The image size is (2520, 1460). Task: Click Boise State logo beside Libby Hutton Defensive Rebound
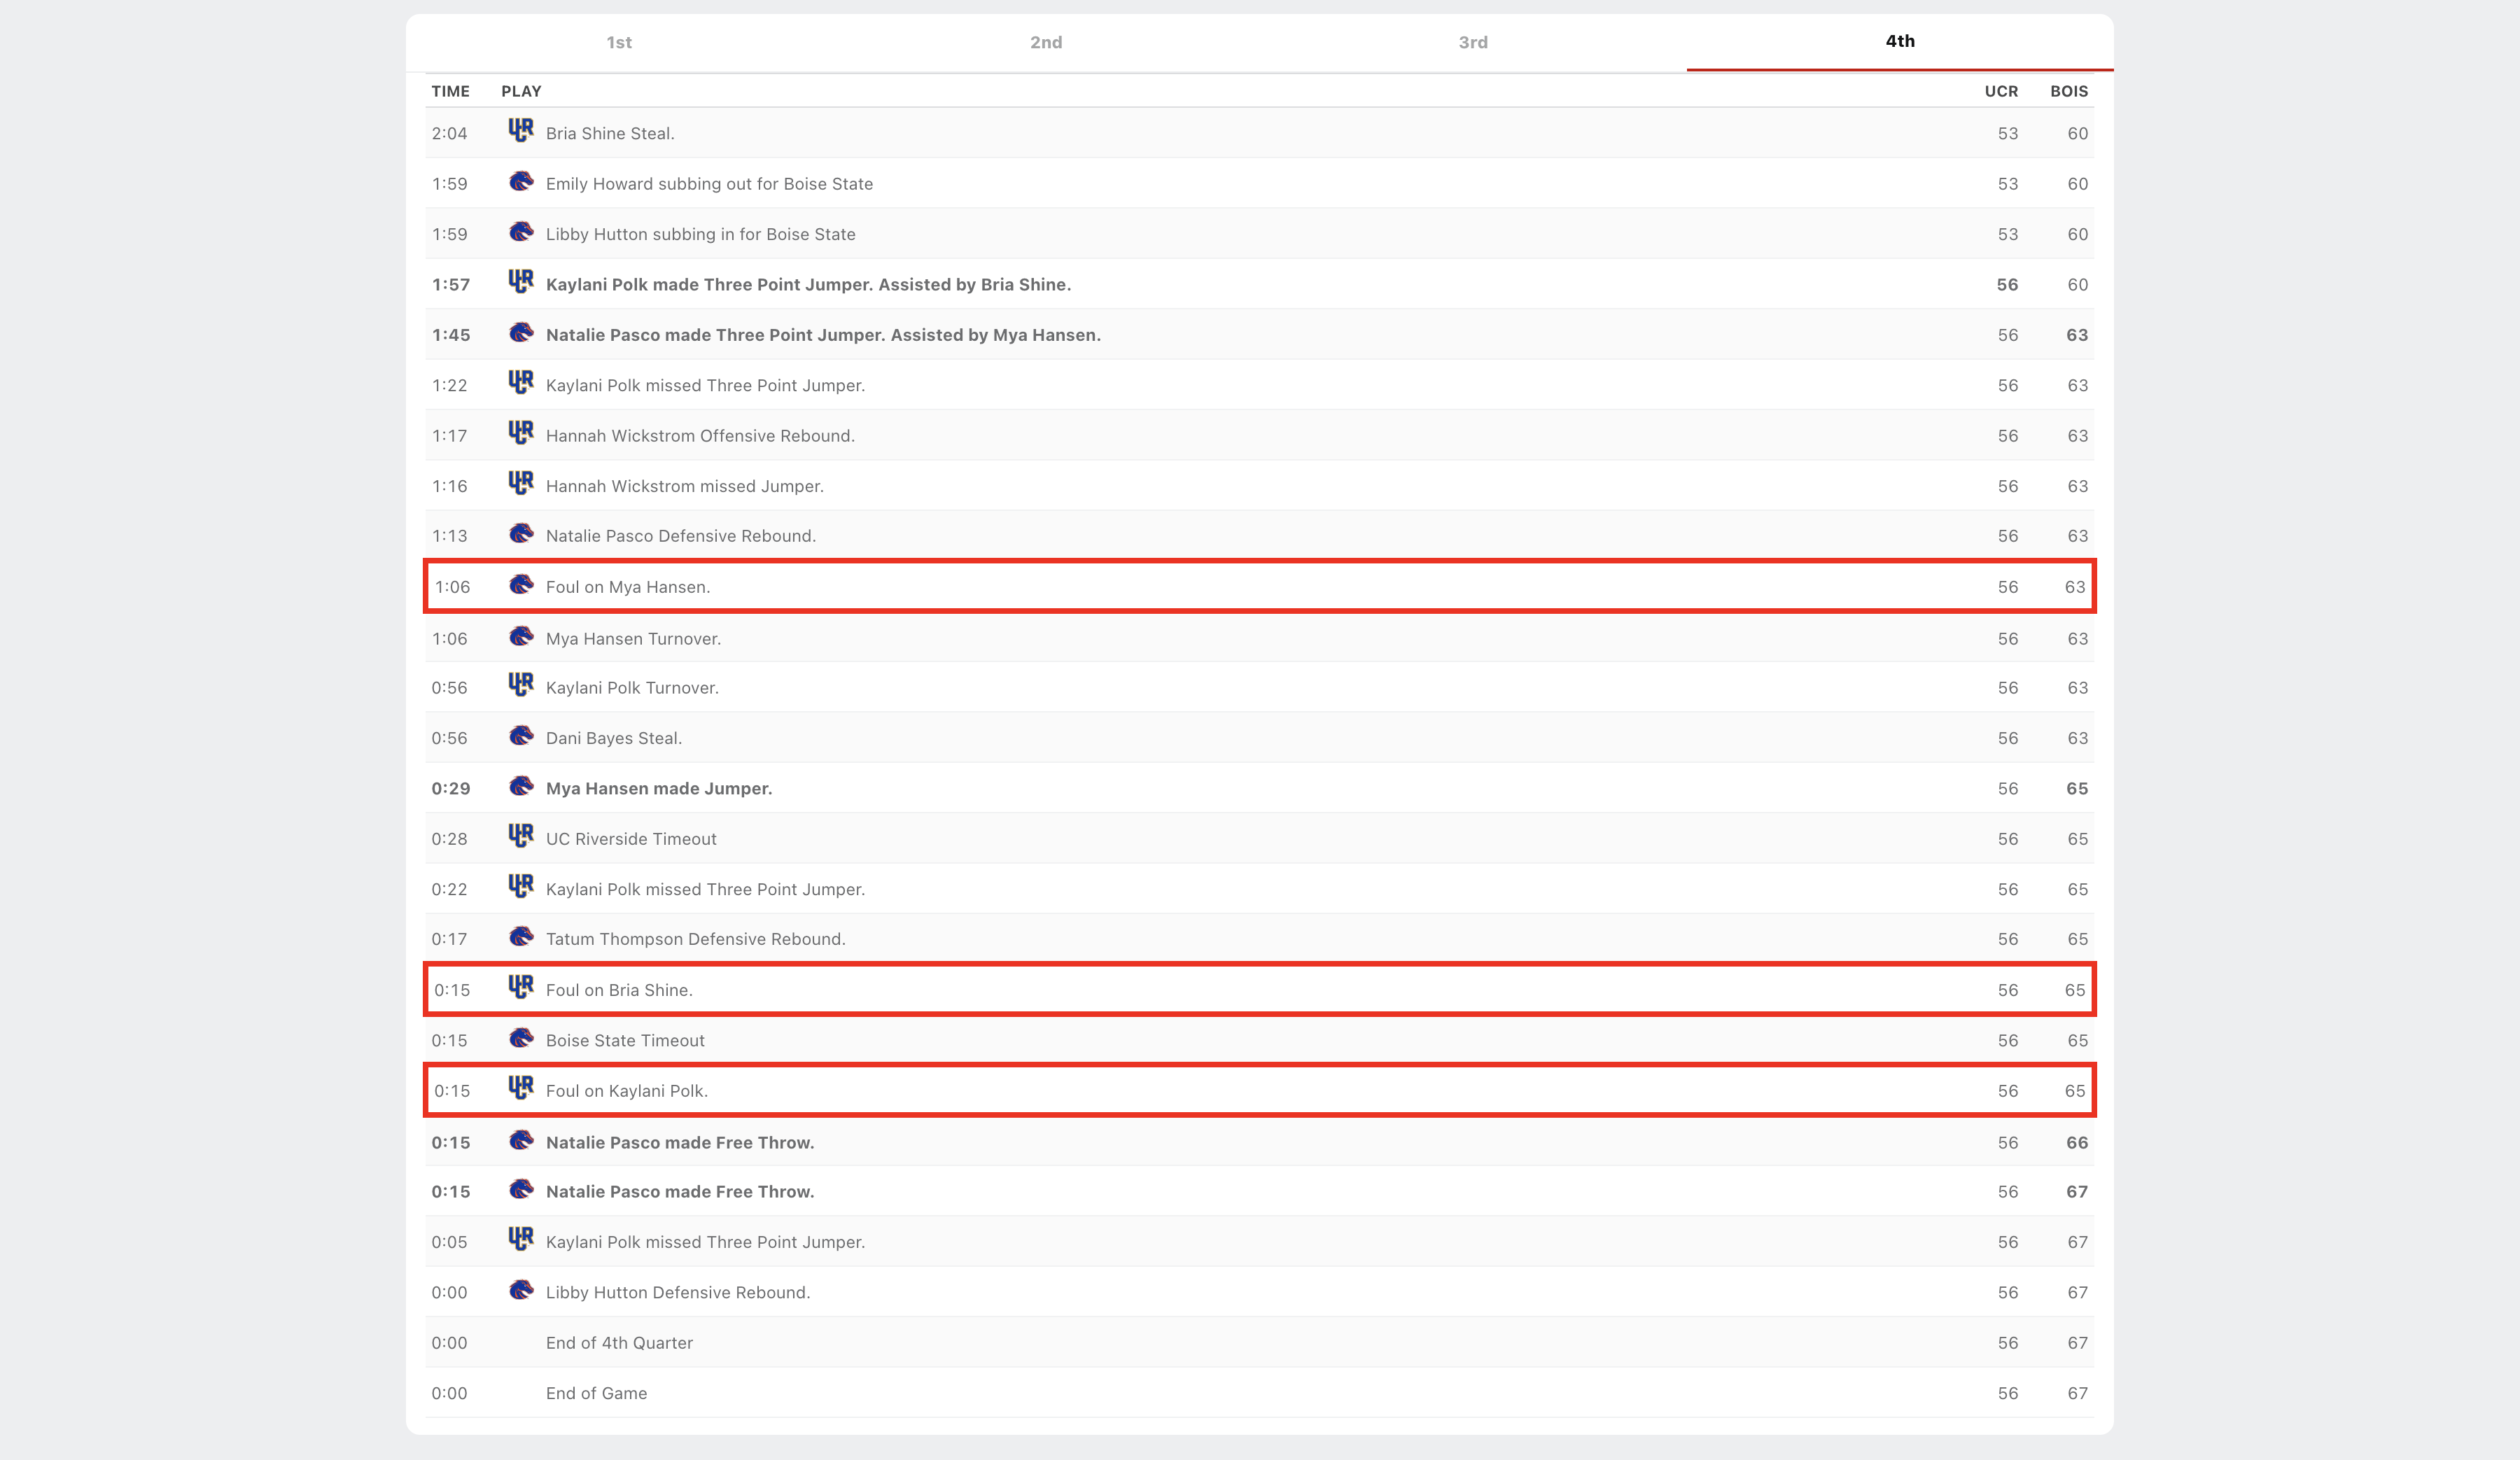coord(520,1291)
